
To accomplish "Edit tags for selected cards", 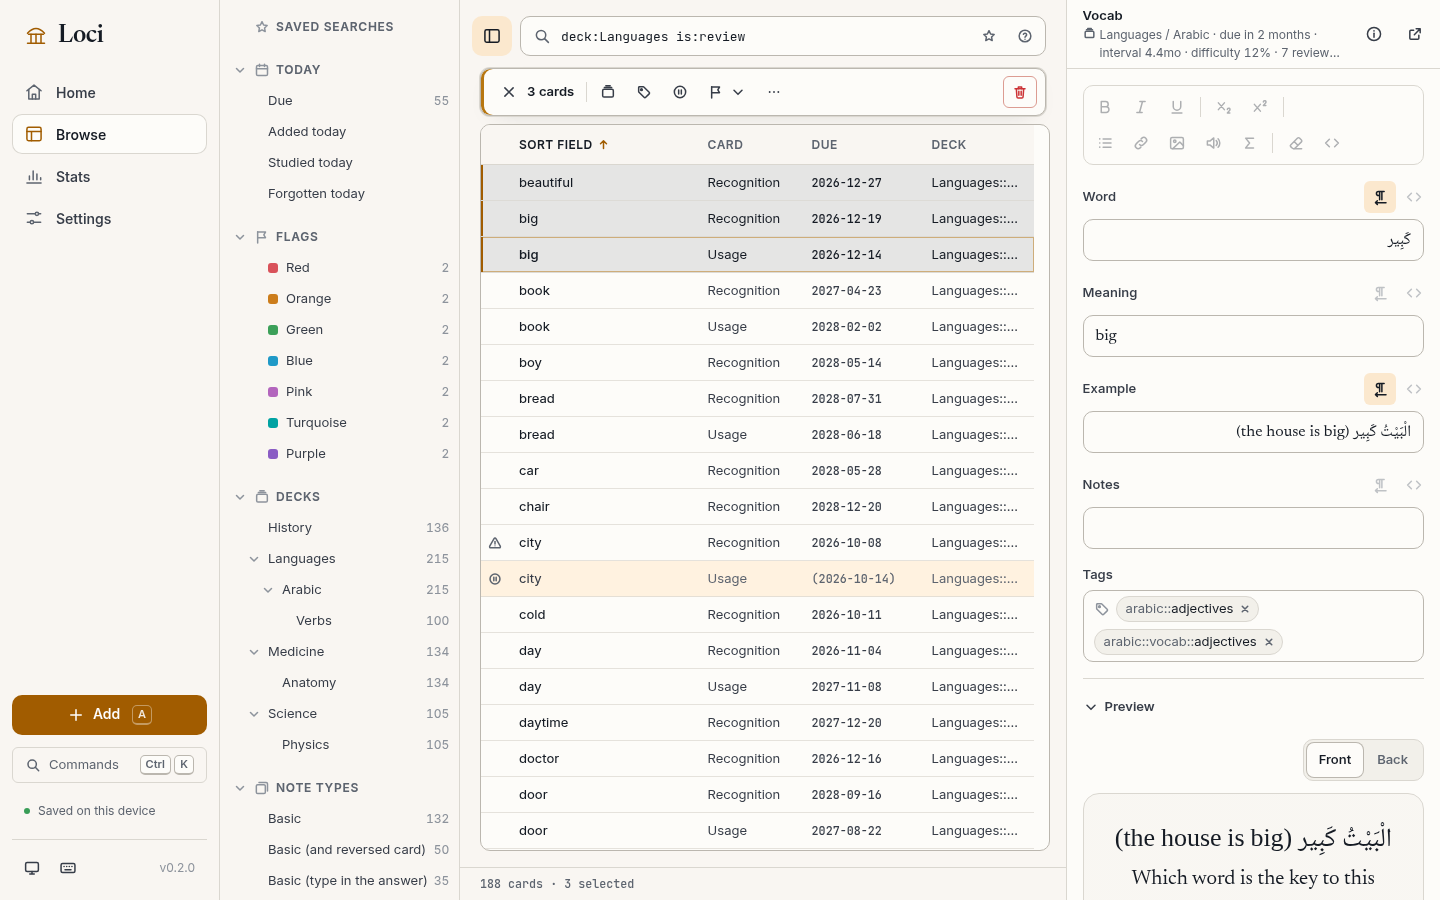I will coord(644,92).
